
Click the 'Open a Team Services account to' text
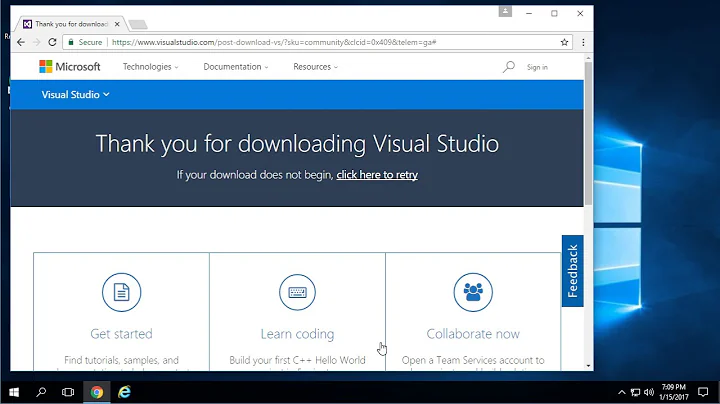(x=473, y=360)
